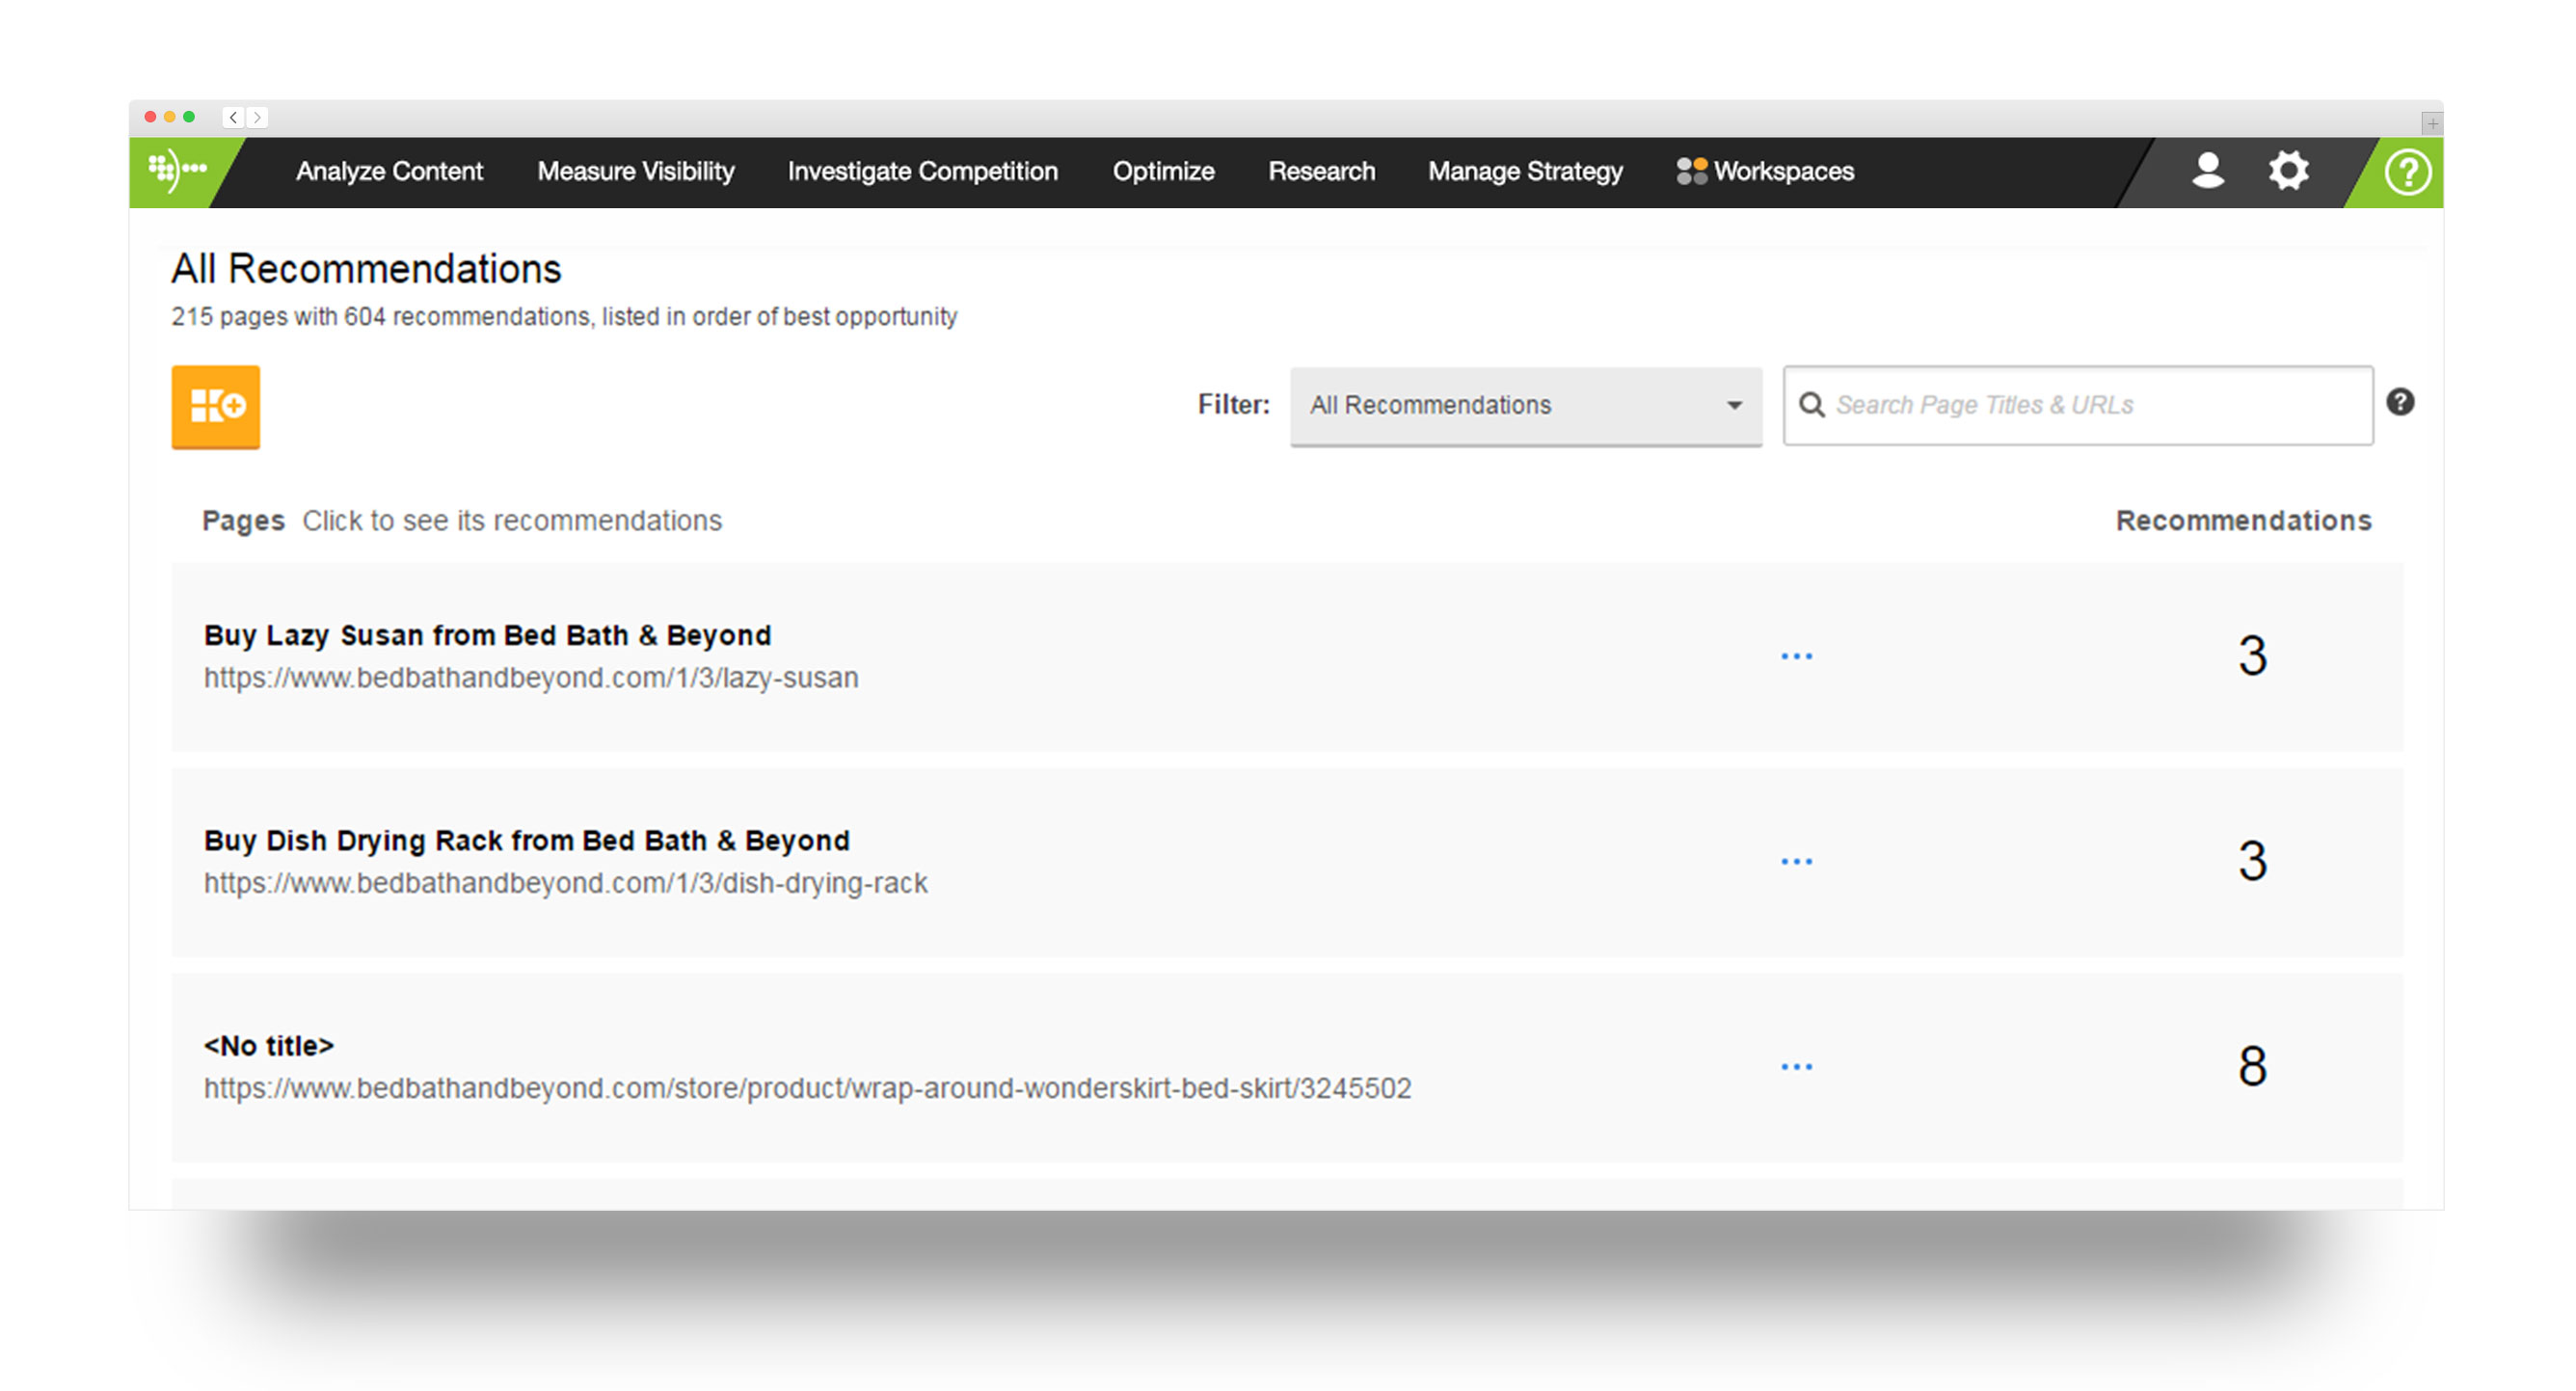
Task: Click the green help question mark icon
Action: pyautogui.click(x=2407, y=172)
